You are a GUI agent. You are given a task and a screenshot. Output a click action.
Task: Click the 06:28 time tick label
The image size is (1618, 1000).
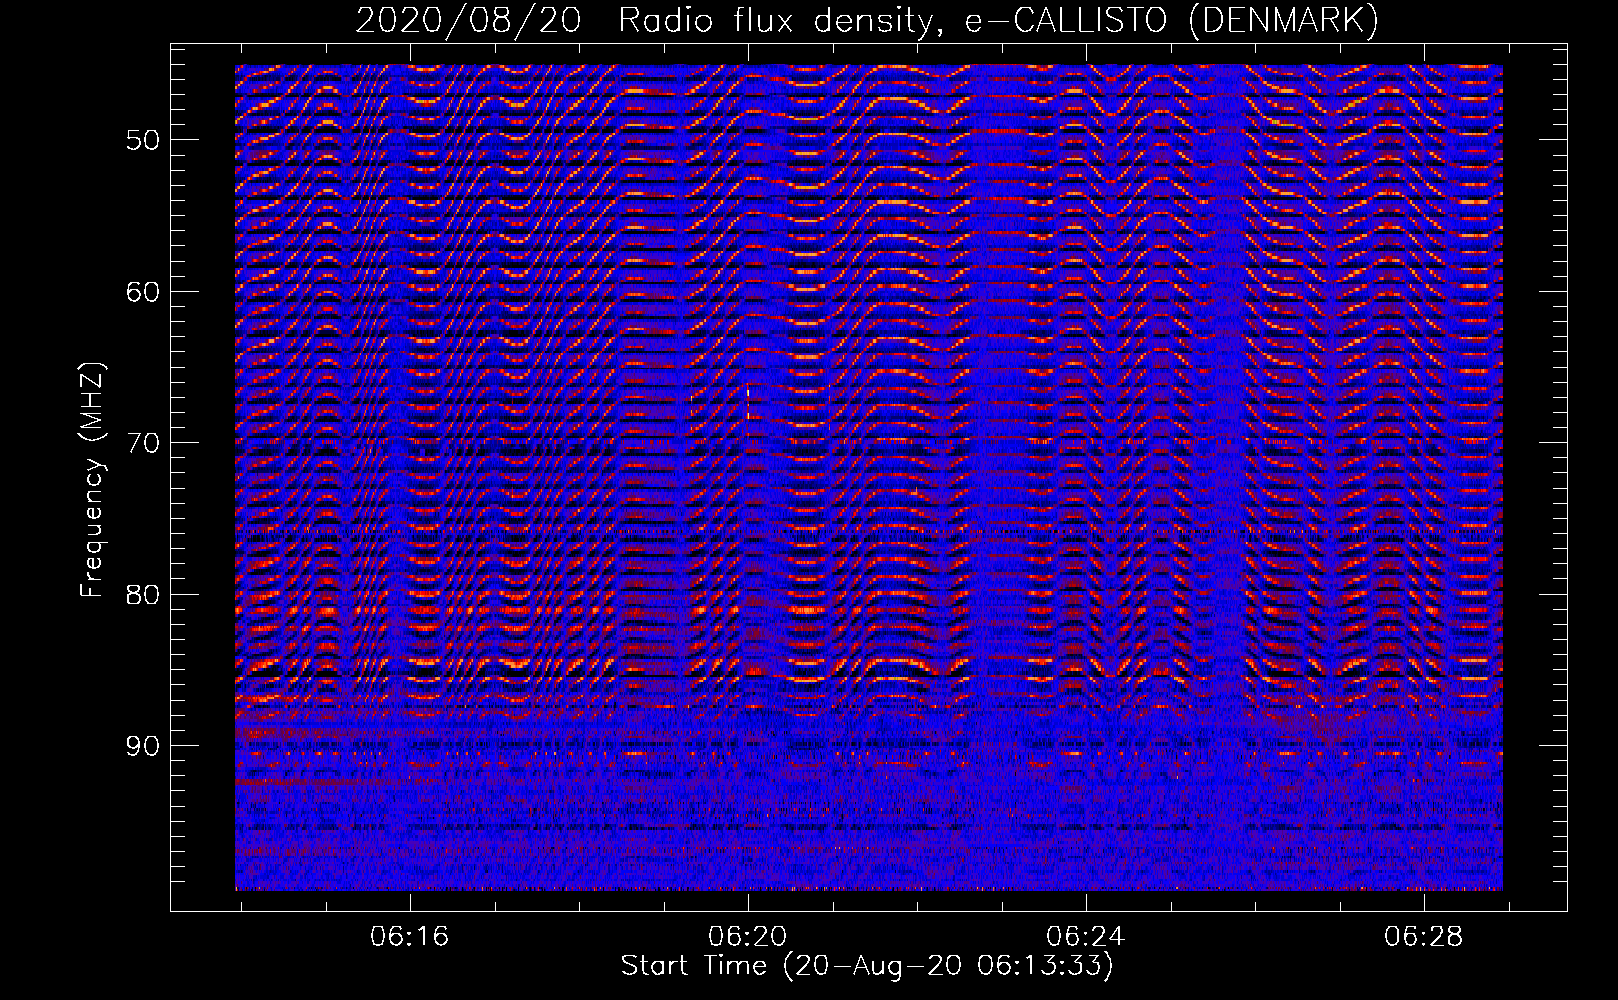tap(1423, 937)
